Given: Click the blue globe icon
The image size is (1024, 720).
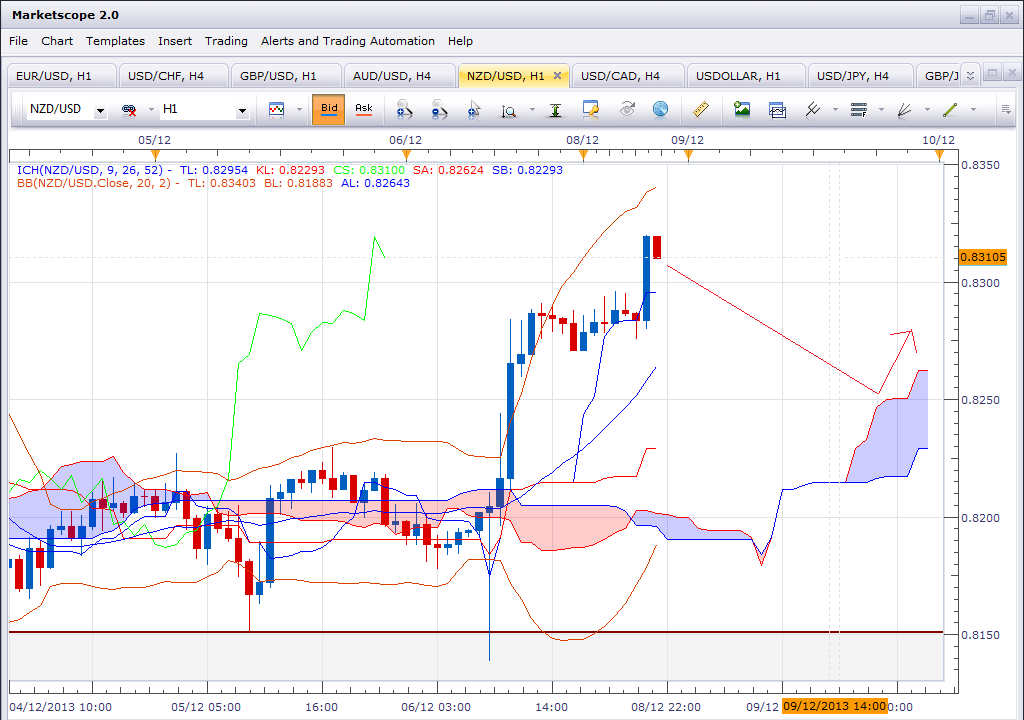Looking at the screenshot, I should [x=660, y=109].
